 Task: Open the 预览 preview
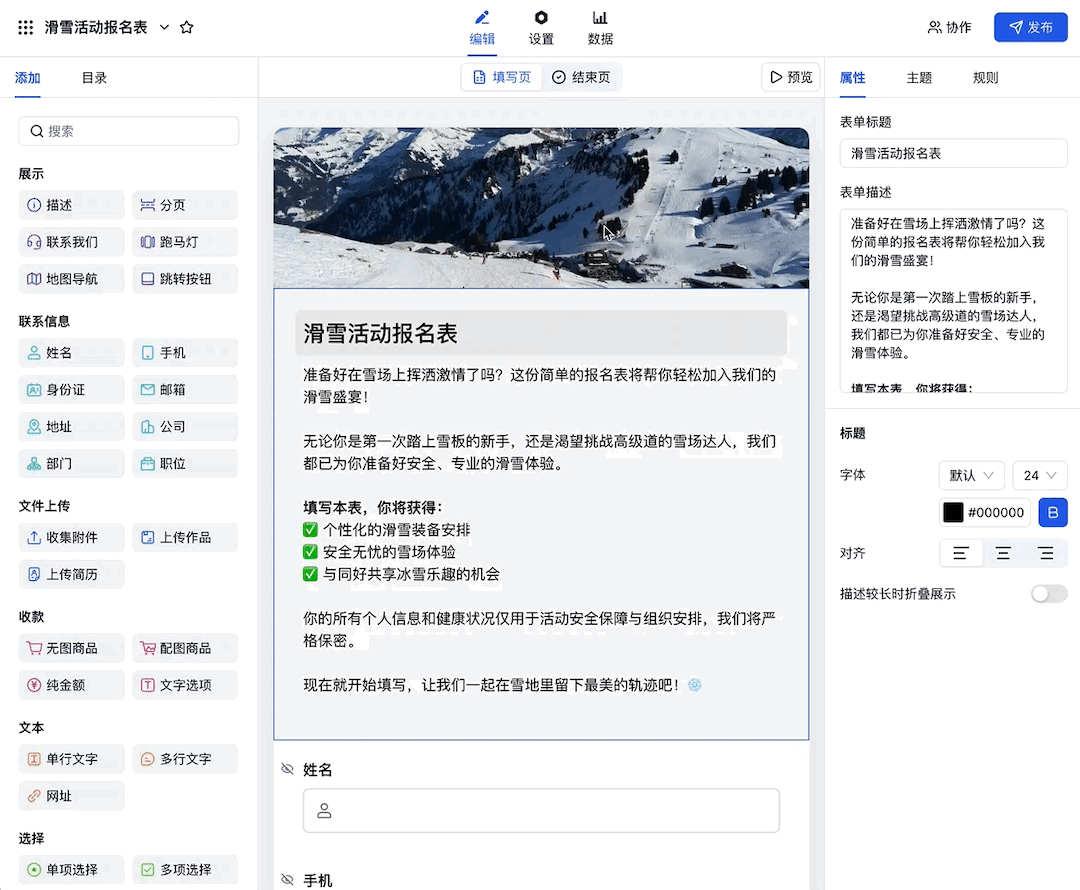[790, 77]
